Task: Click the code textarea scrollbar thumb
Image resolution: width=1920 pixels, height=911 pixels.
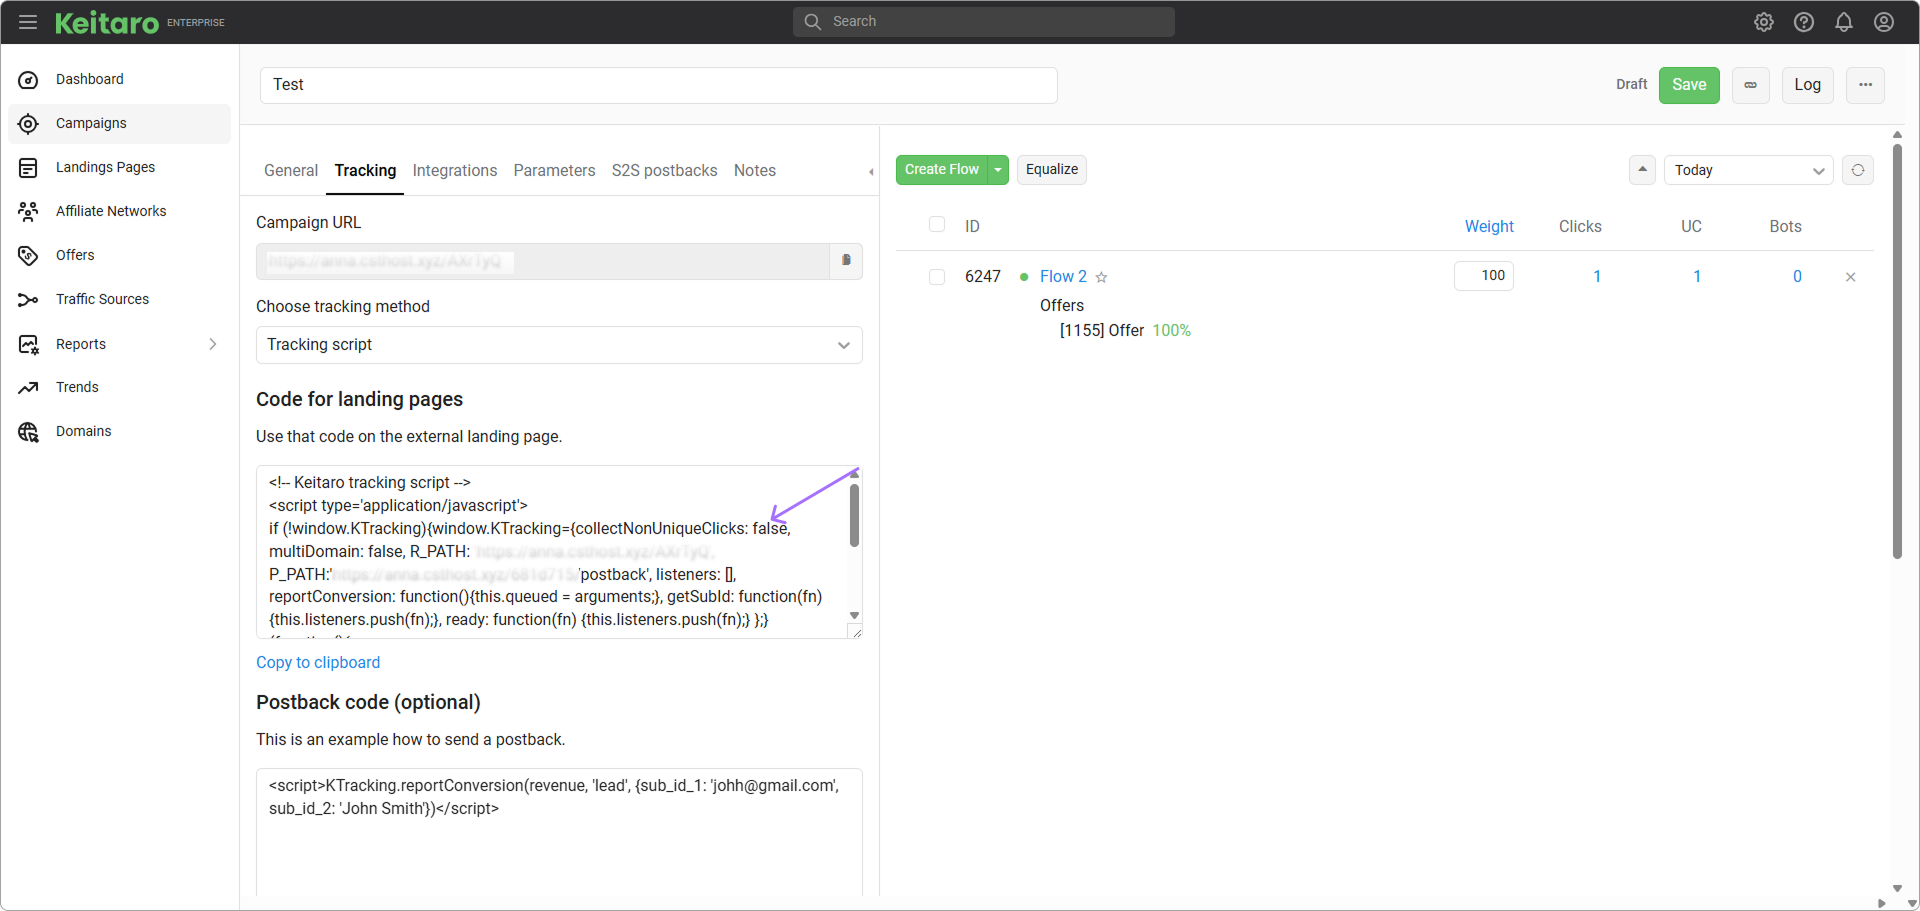Action: pyautogui.click(x=855, y=515)
